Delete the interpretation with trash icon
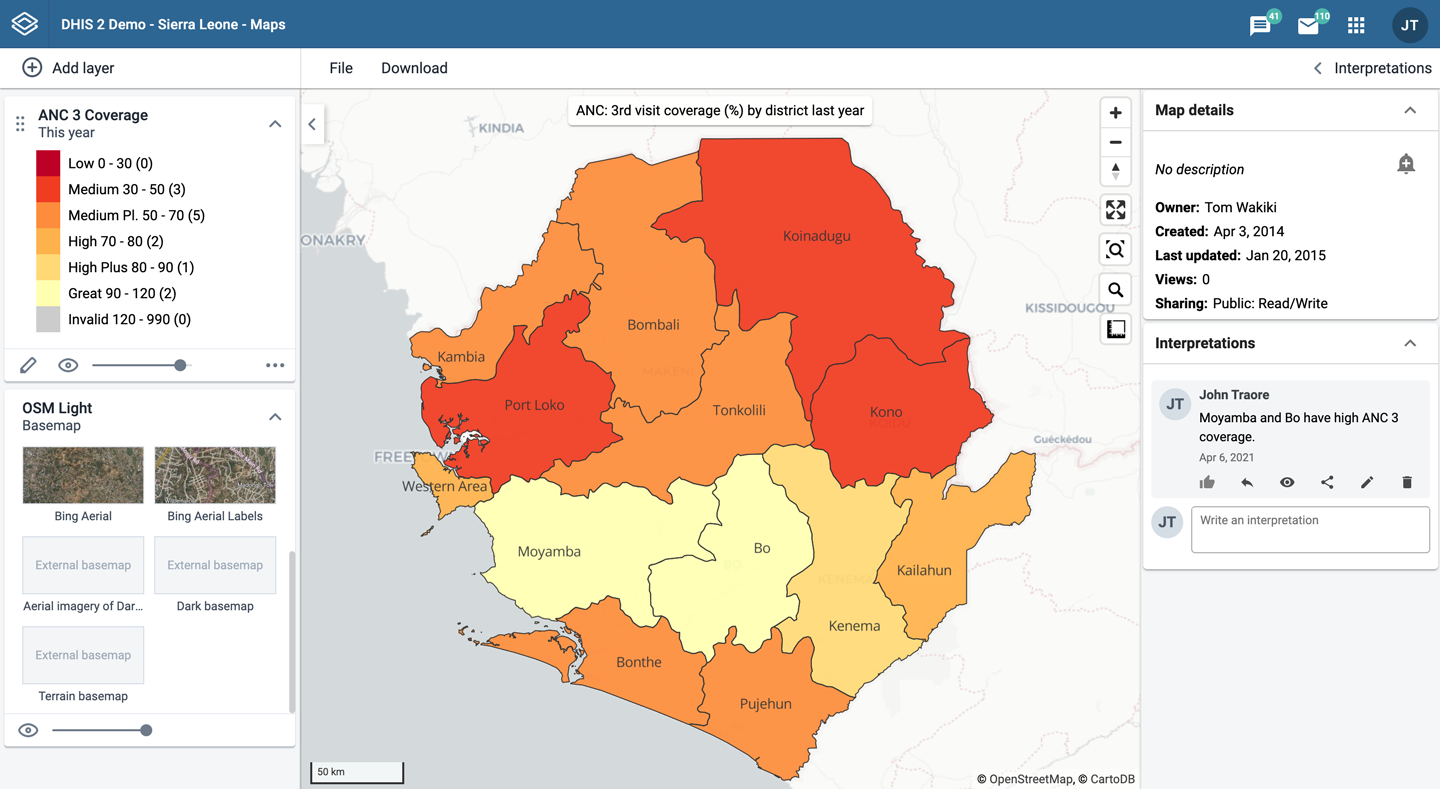 [1407, 482]
